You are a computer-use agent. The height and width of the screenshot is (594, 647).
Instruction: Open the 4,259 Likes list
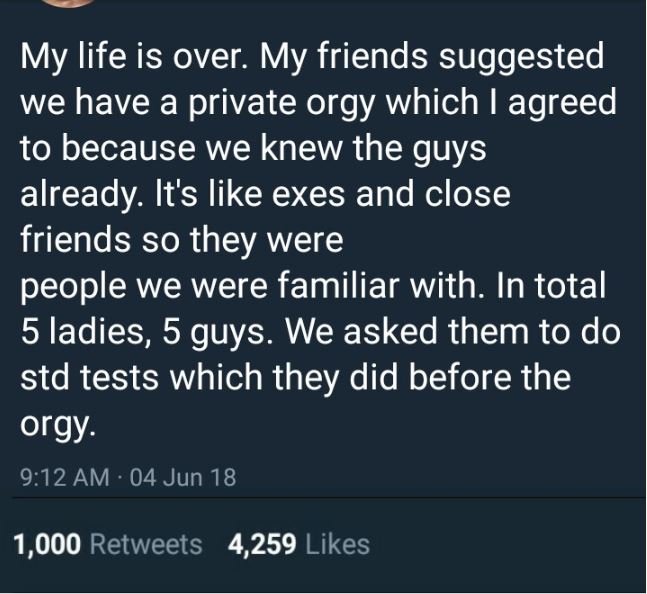pos(298,544)
